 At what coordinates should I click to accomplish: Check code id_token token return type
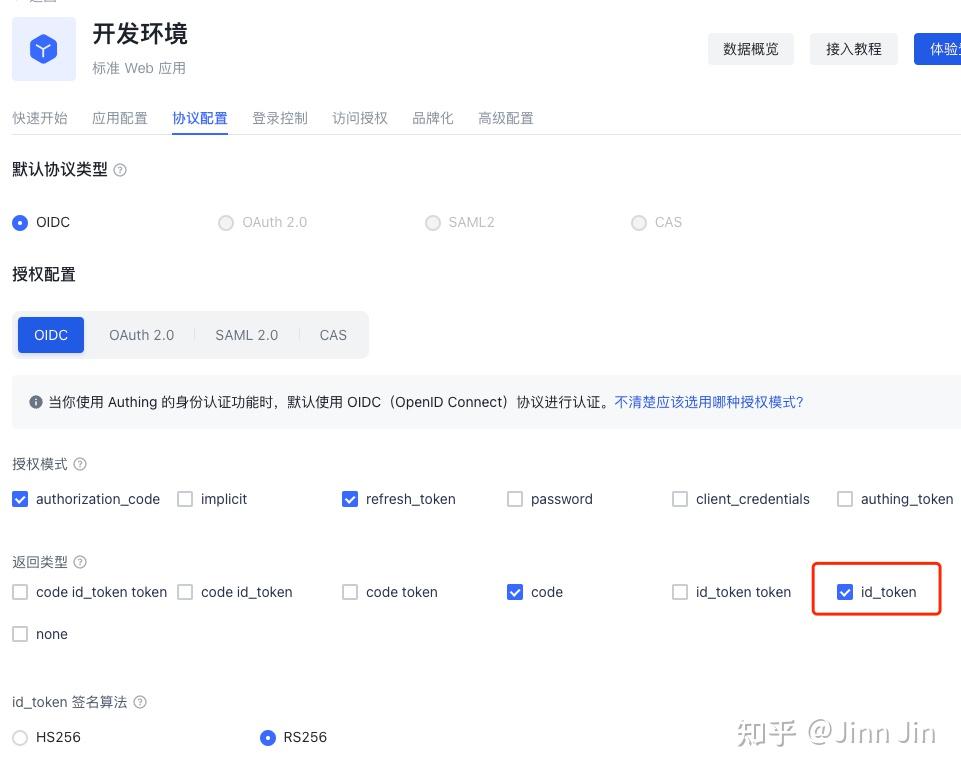coord(20,592)
